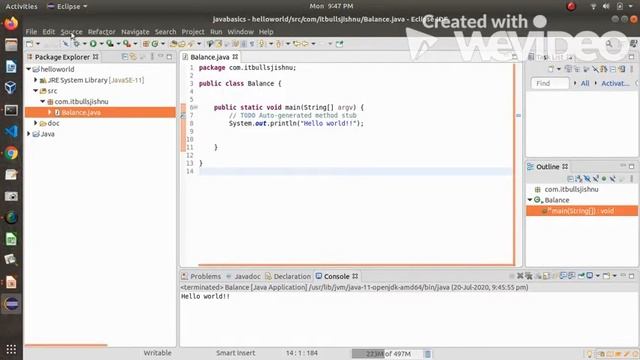Click the Find field in Task List
This screenshot has width=640, height=360.
tap(550, 83)
